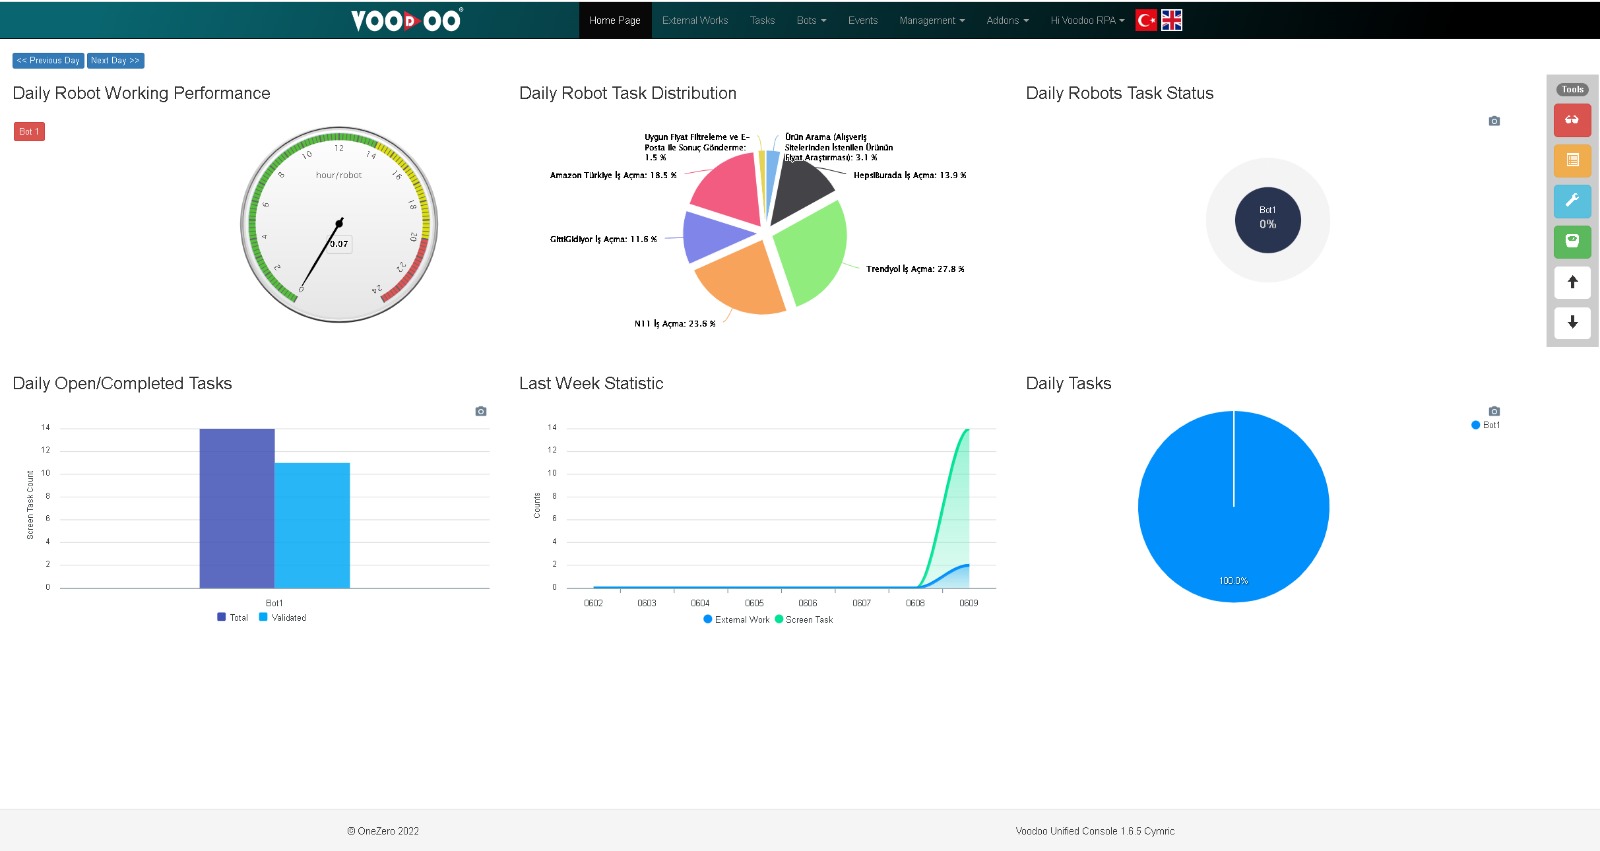Click the Tools label badge
Screen dimensions: 1600x851
[x=1572, y=89]
